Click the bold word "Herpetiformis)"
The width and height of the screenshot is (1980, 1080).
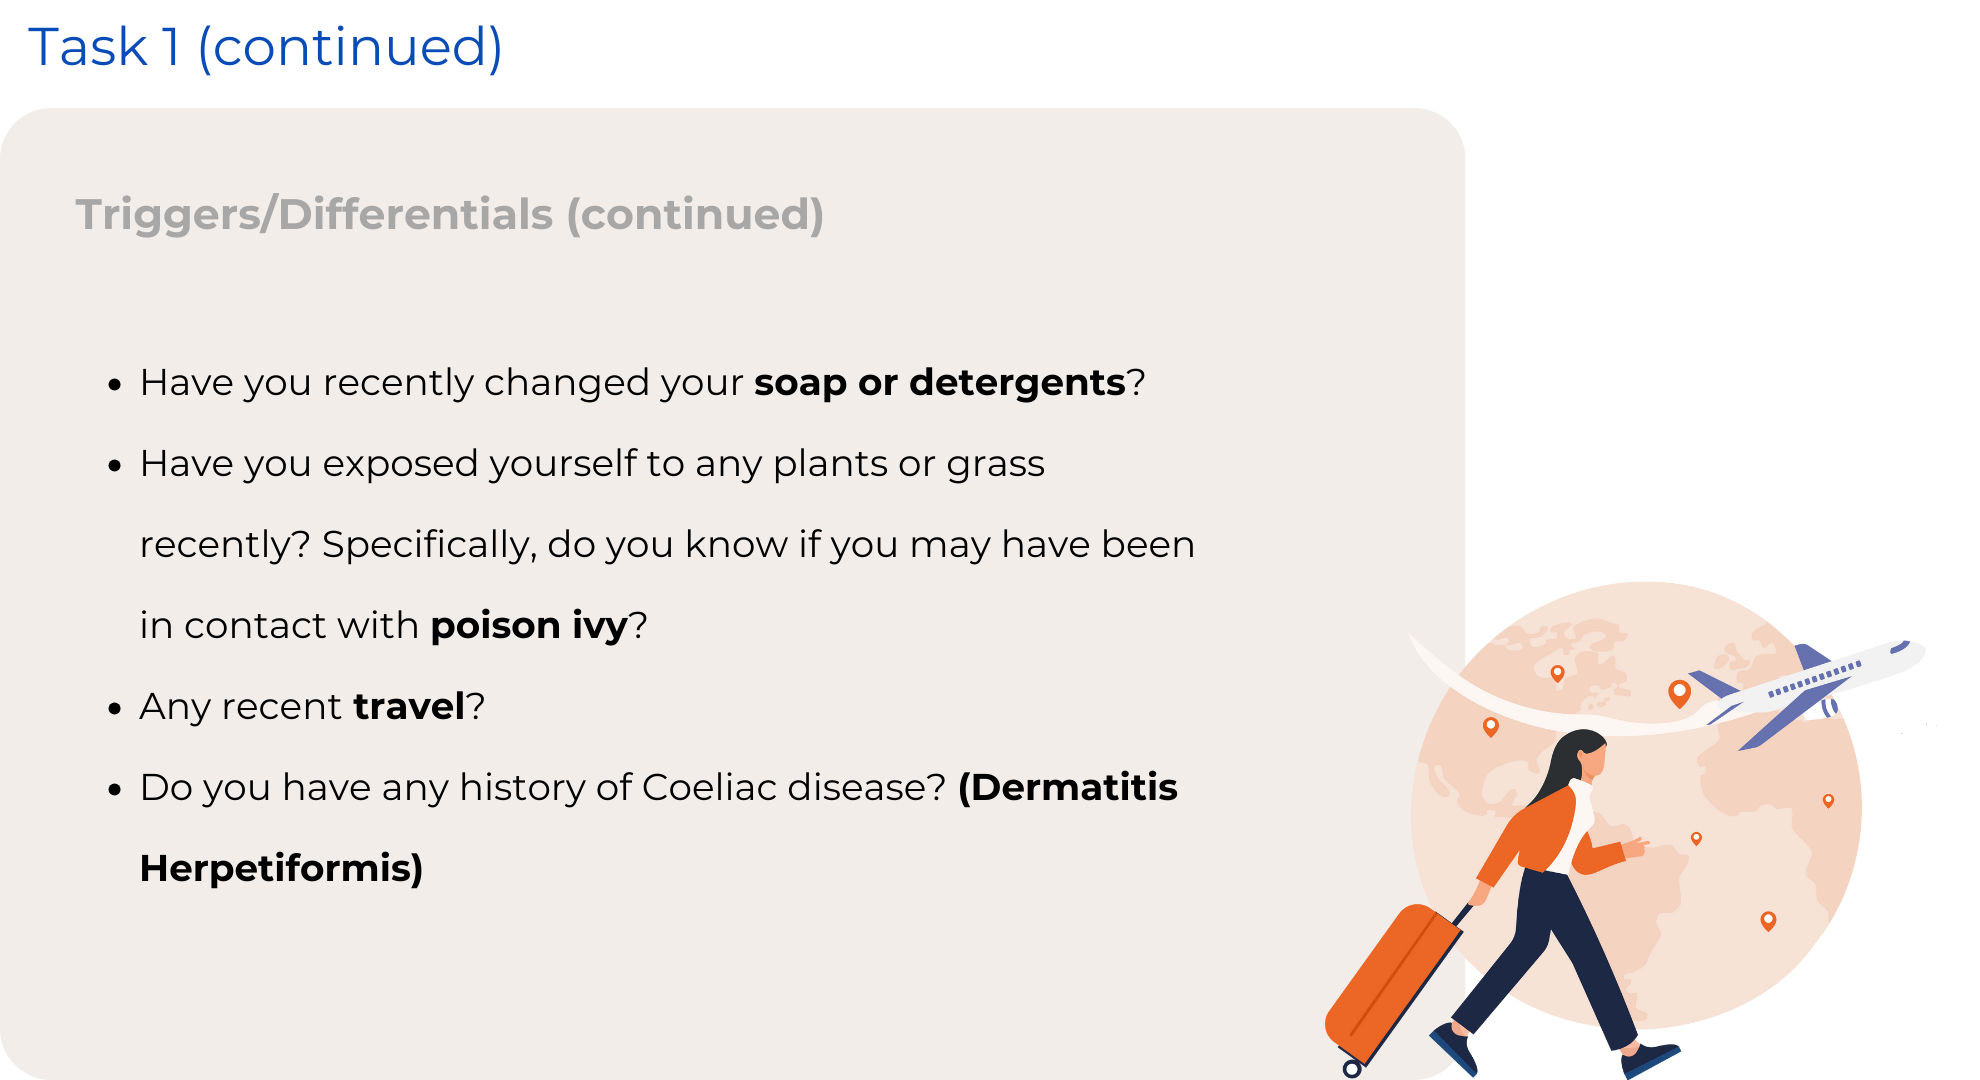point(281,869)
